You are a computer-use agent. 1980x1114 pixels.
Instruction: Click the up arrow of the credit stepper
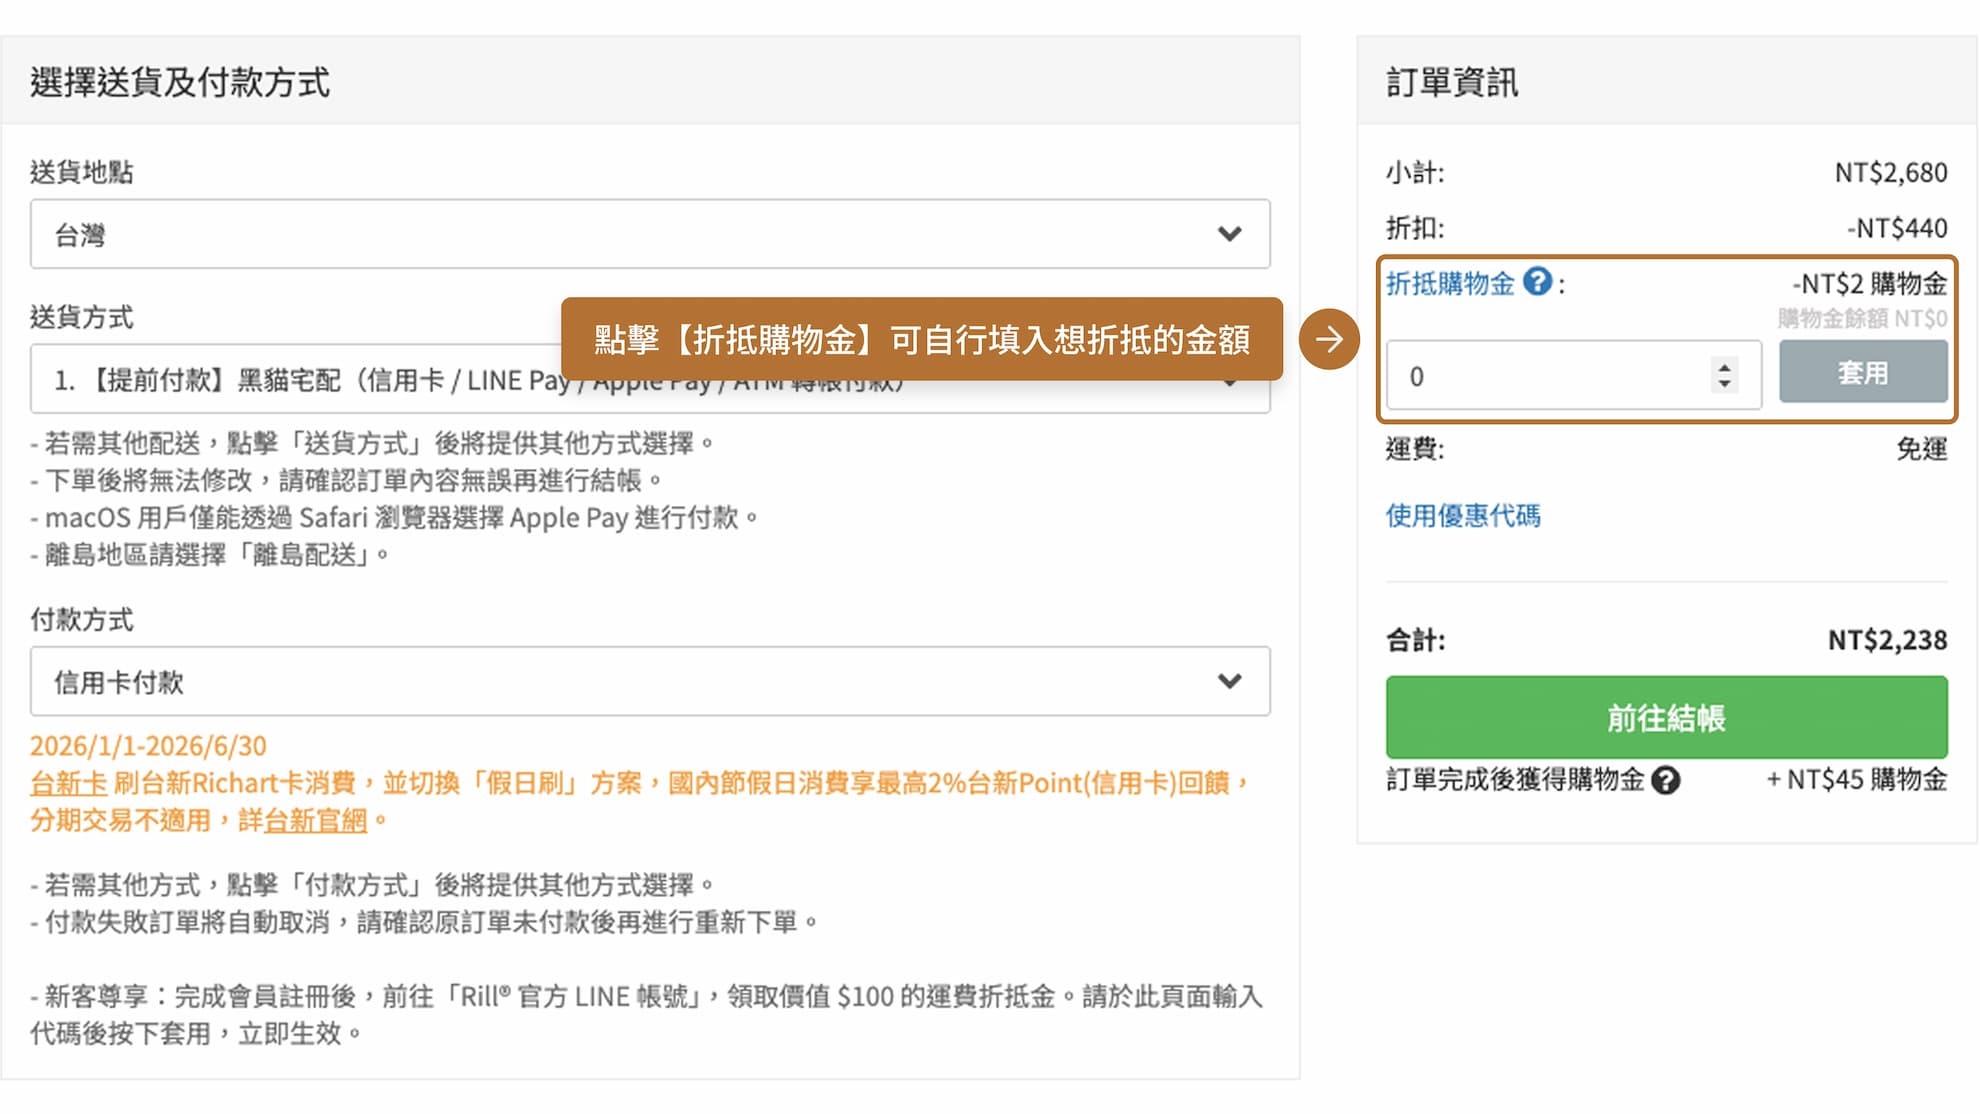(1723, 366)
